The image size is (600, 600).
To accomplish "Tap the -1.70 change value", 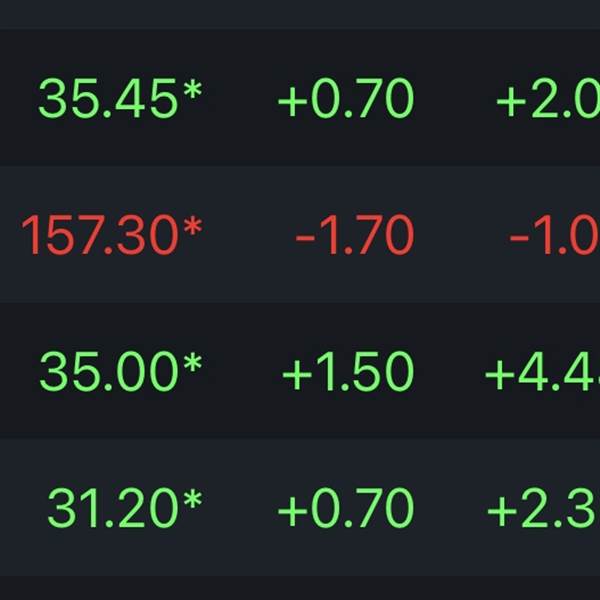I will click(x=355, y=235).
